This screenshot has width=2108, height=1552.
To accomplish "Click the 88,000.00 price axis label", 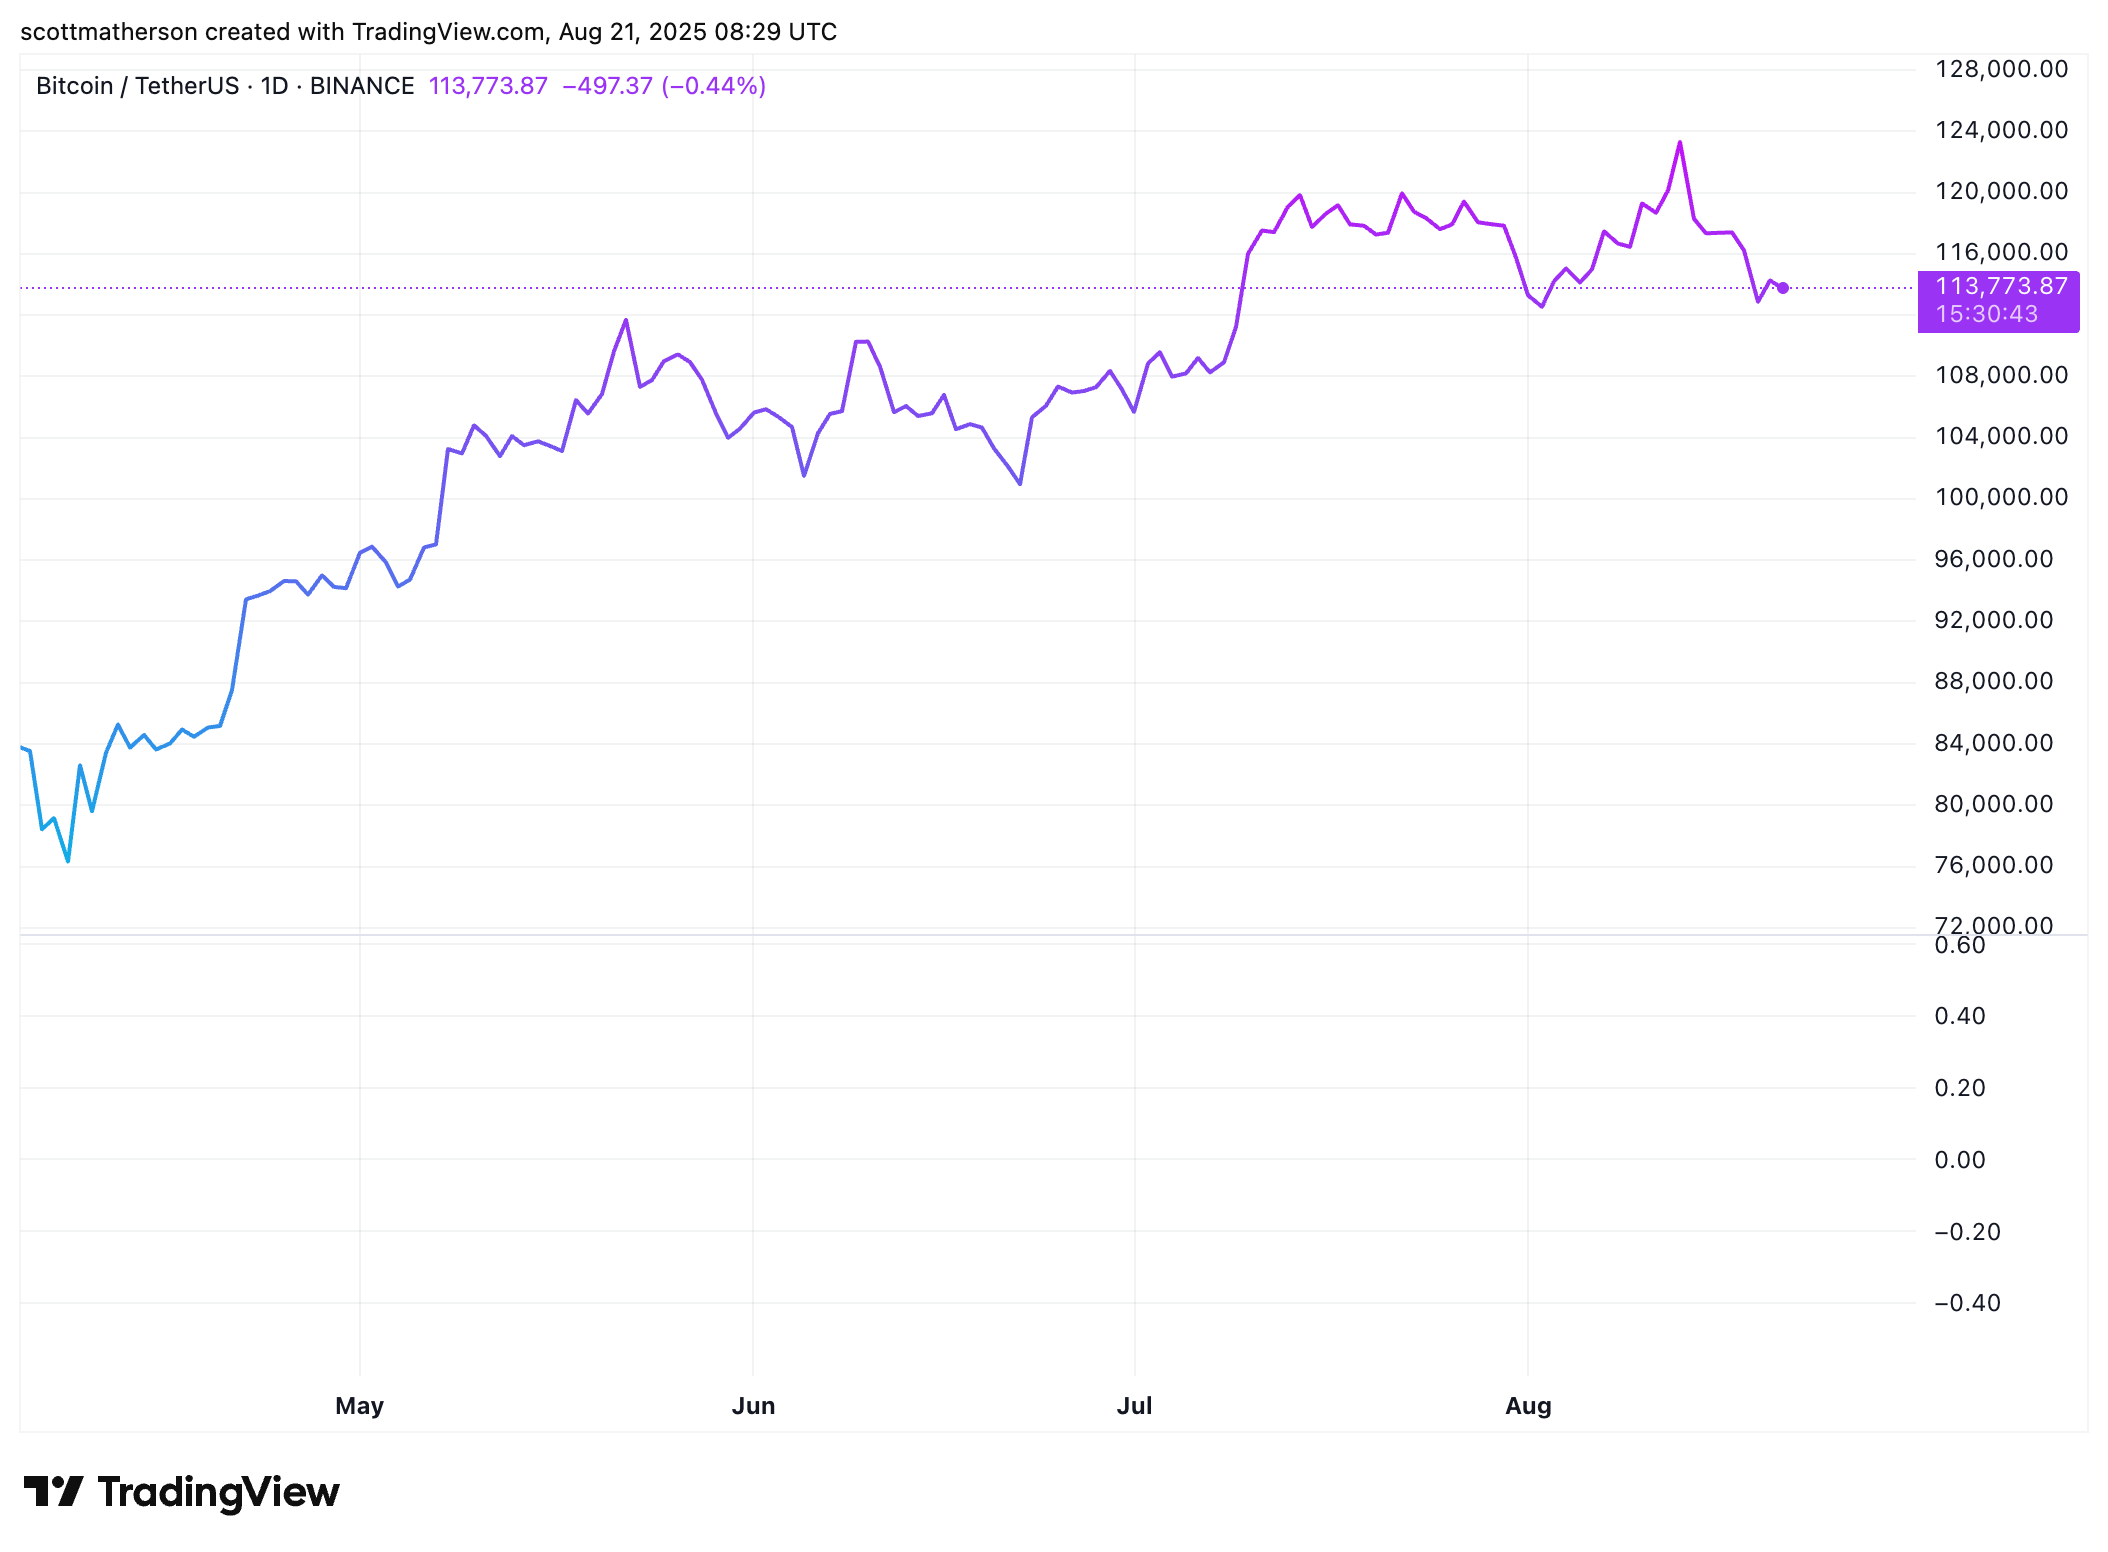I will (1994, 681).
